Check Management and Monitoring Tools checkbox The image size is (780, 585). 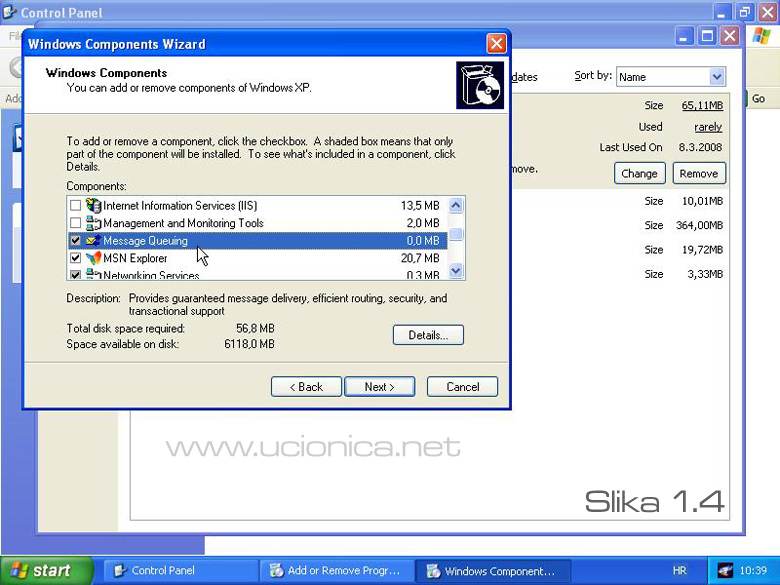75,223
